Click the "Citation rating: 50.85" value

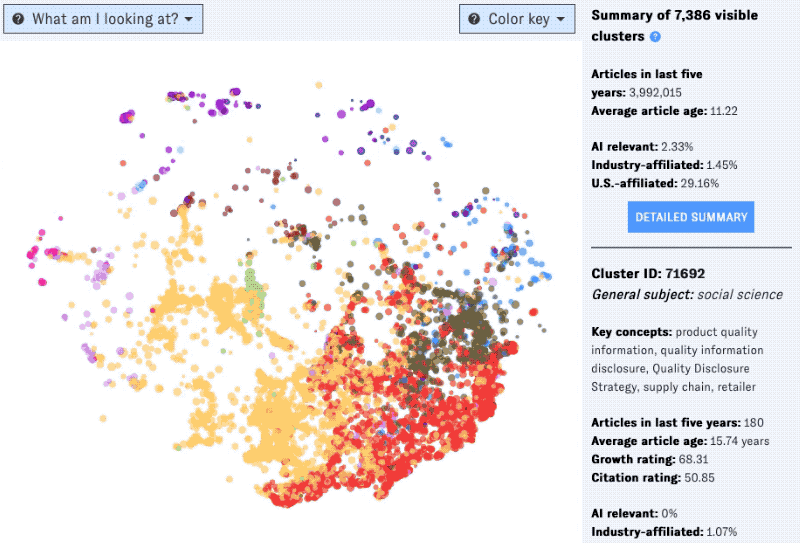click(x=653, y=478)
